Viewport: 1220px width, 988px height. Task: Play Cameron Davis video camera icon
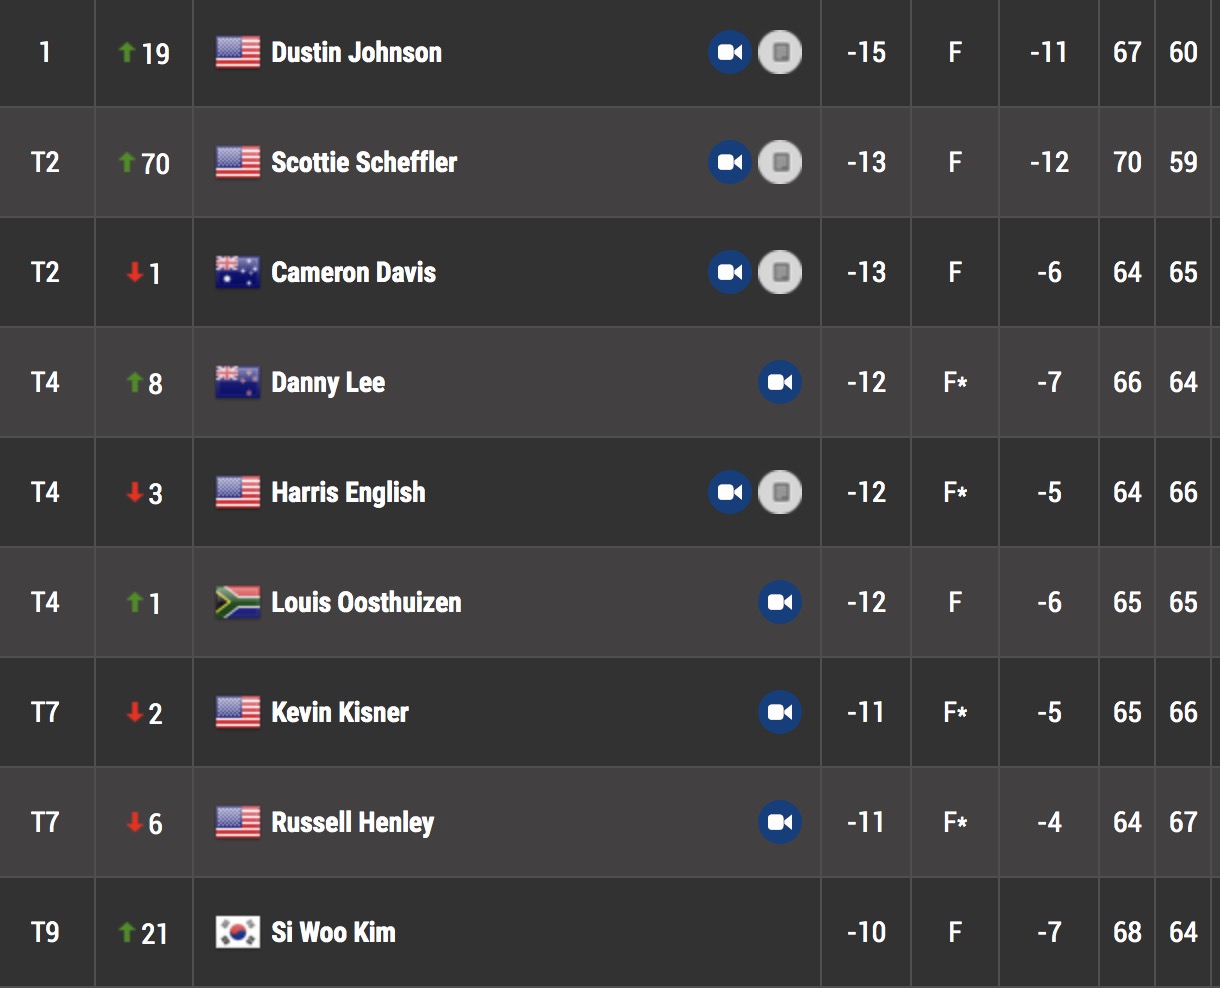pyautogui.click(x=730, y=272)
